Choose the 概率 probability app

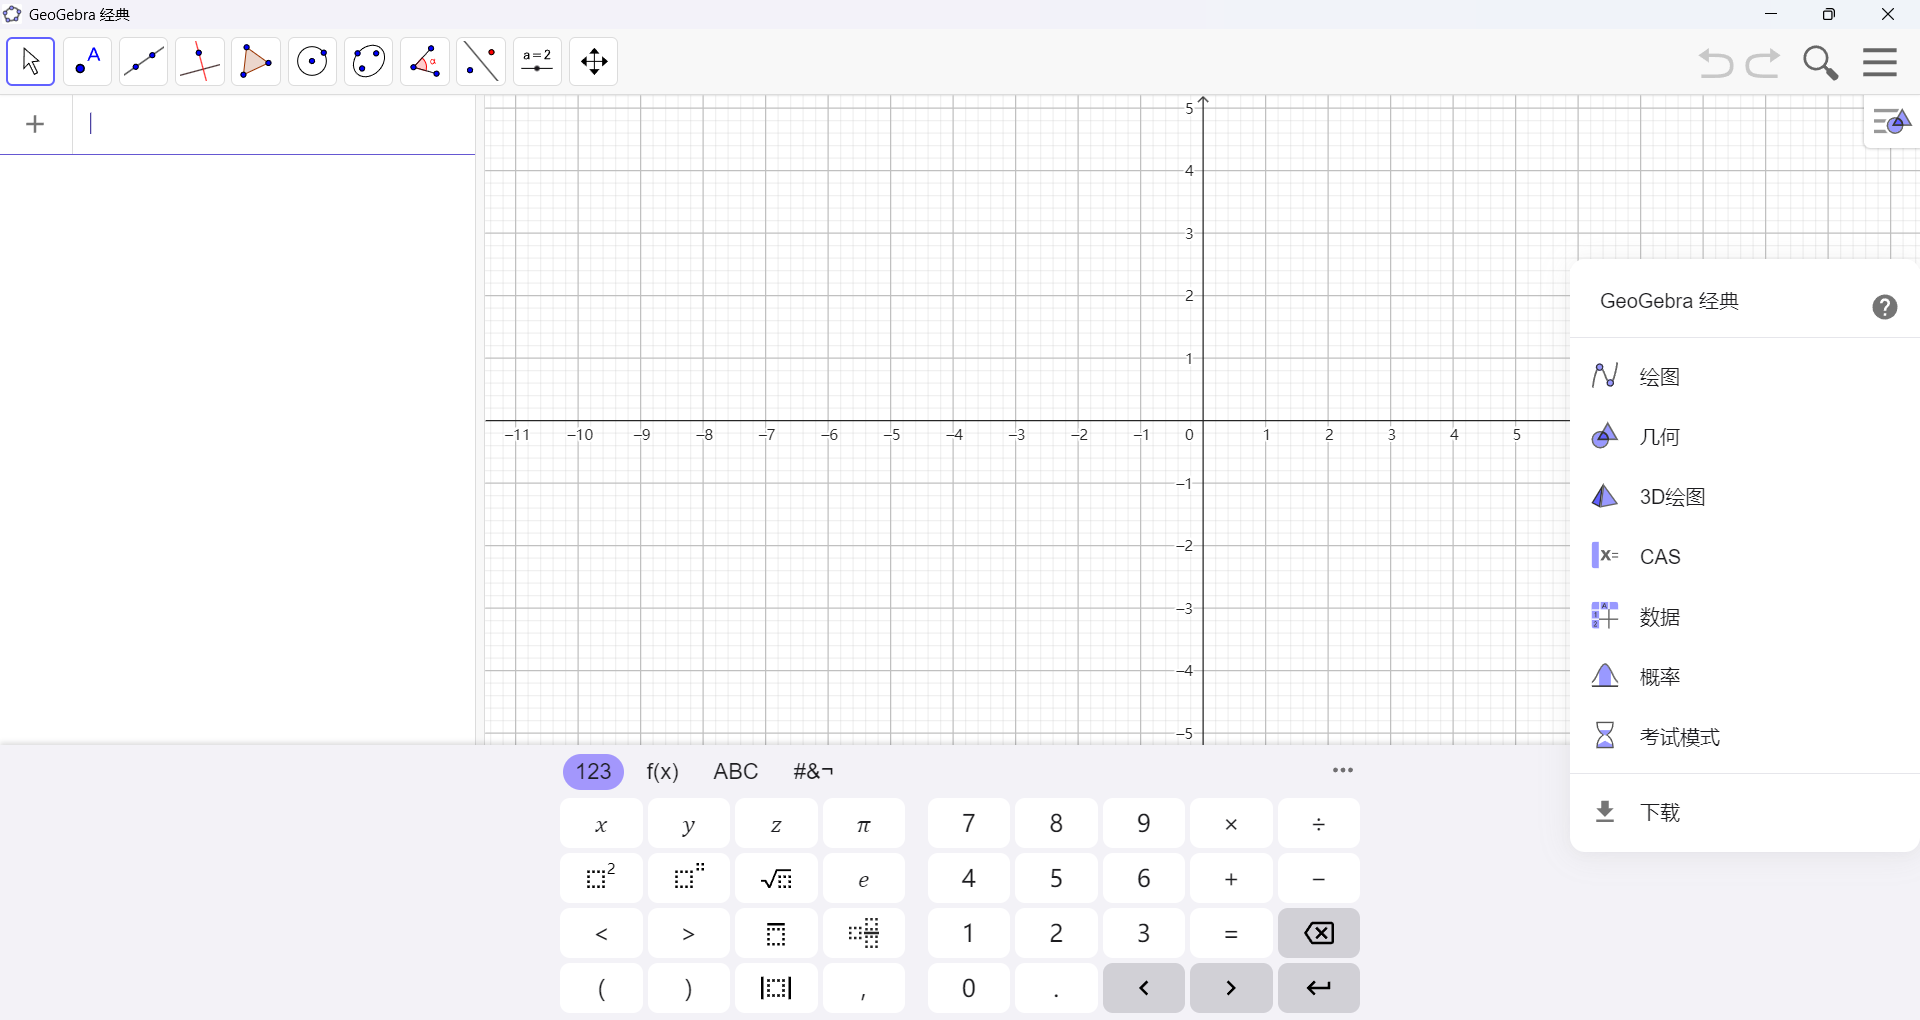click(x=1744, y=677)
